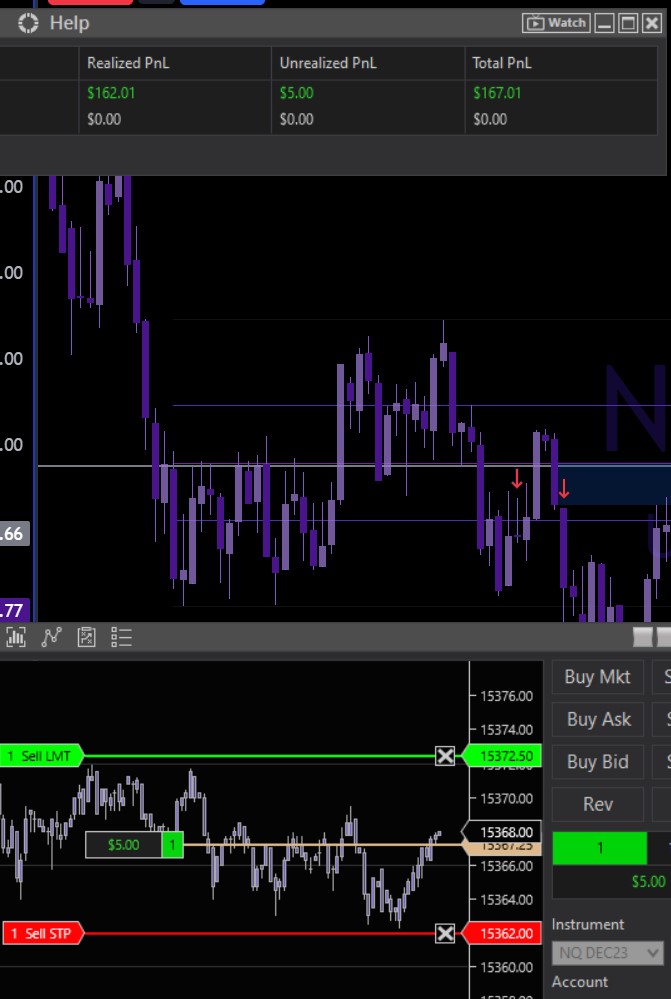Click the 15366.00 price axis label
Image resolution: width=671 pixels, height=999 pixels.
point(507,866)
